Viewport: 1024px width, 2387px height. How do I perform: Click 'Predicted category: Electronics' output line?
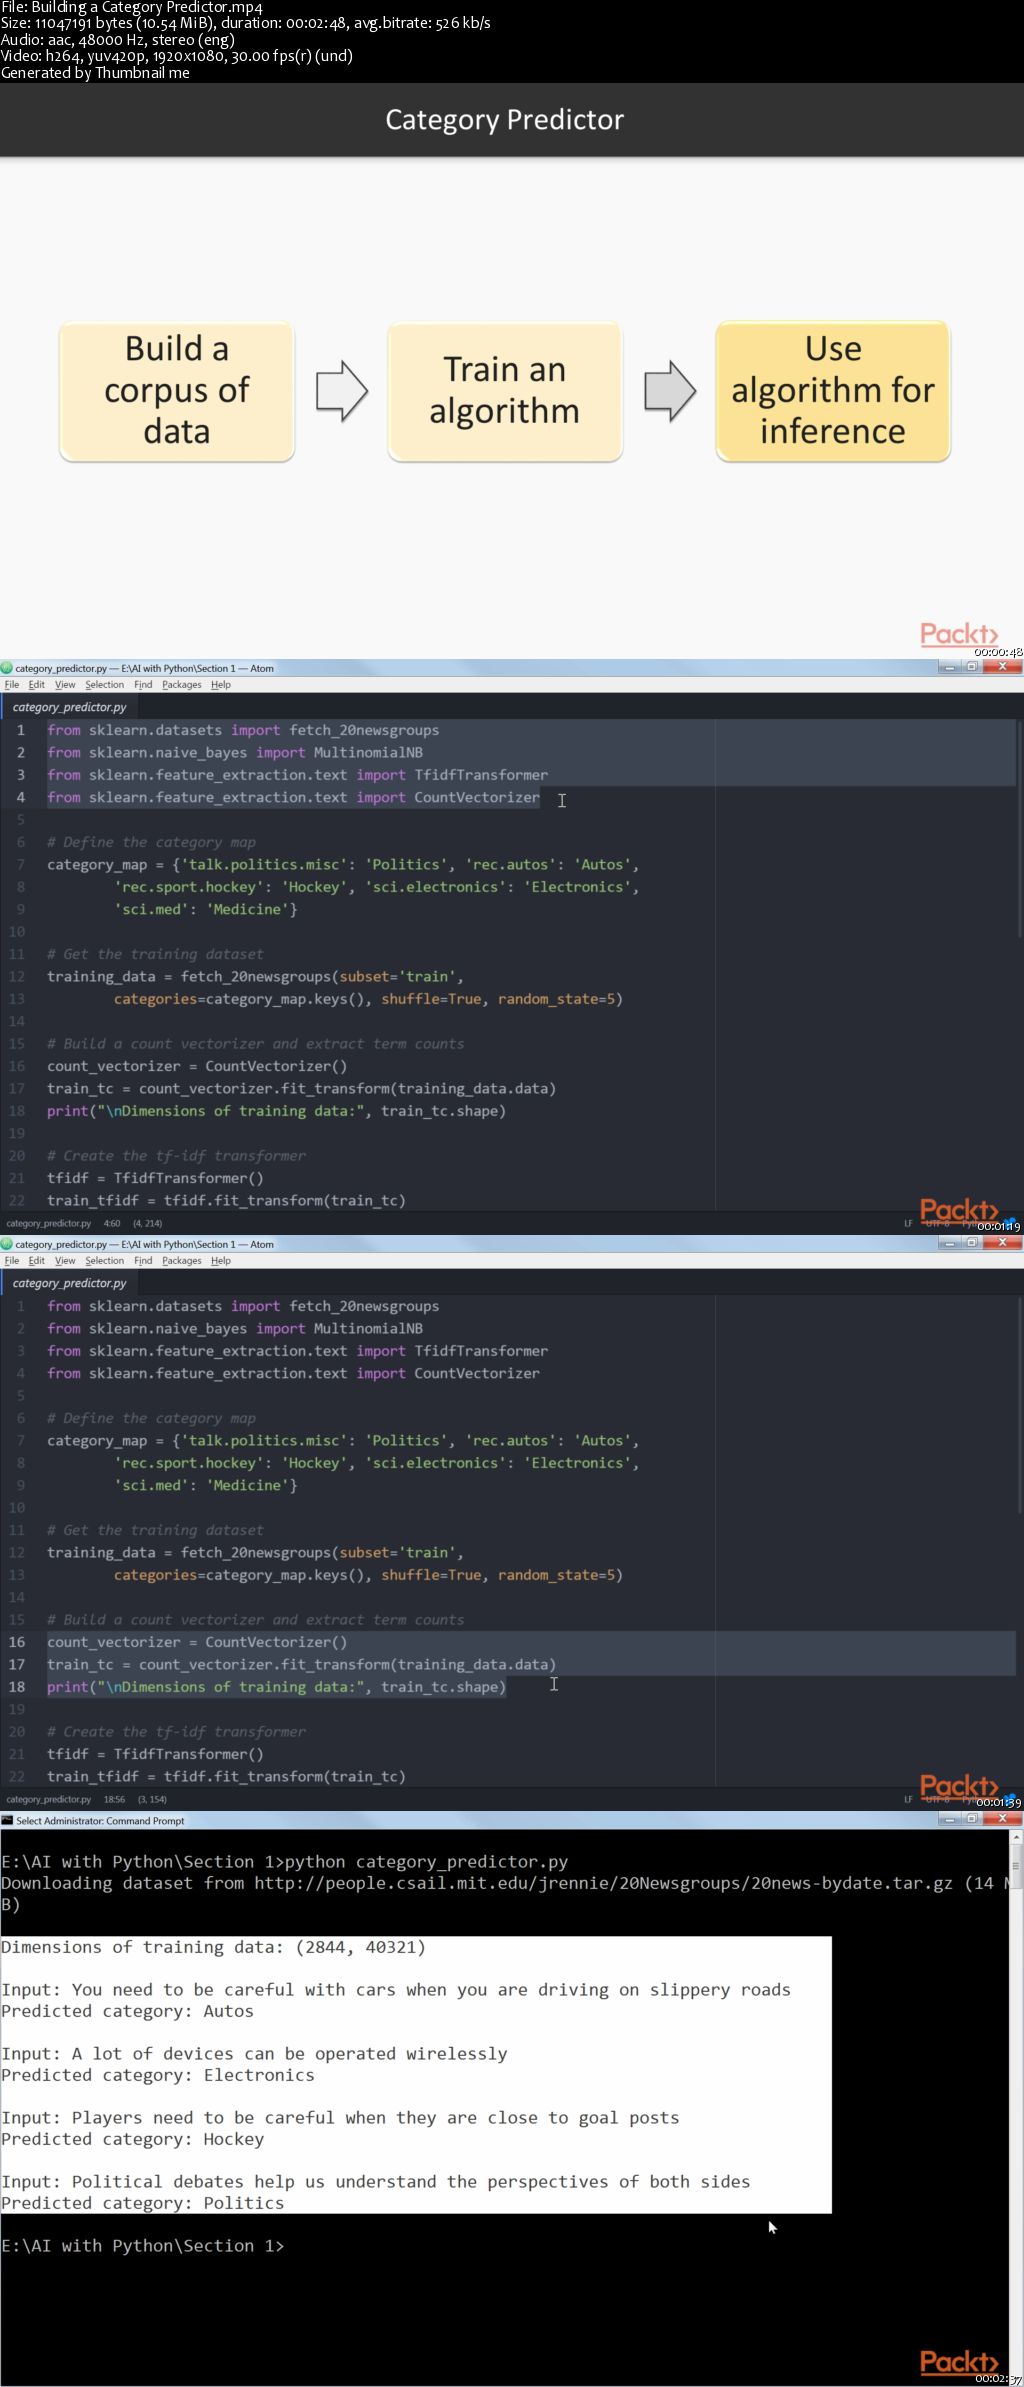158,2075
